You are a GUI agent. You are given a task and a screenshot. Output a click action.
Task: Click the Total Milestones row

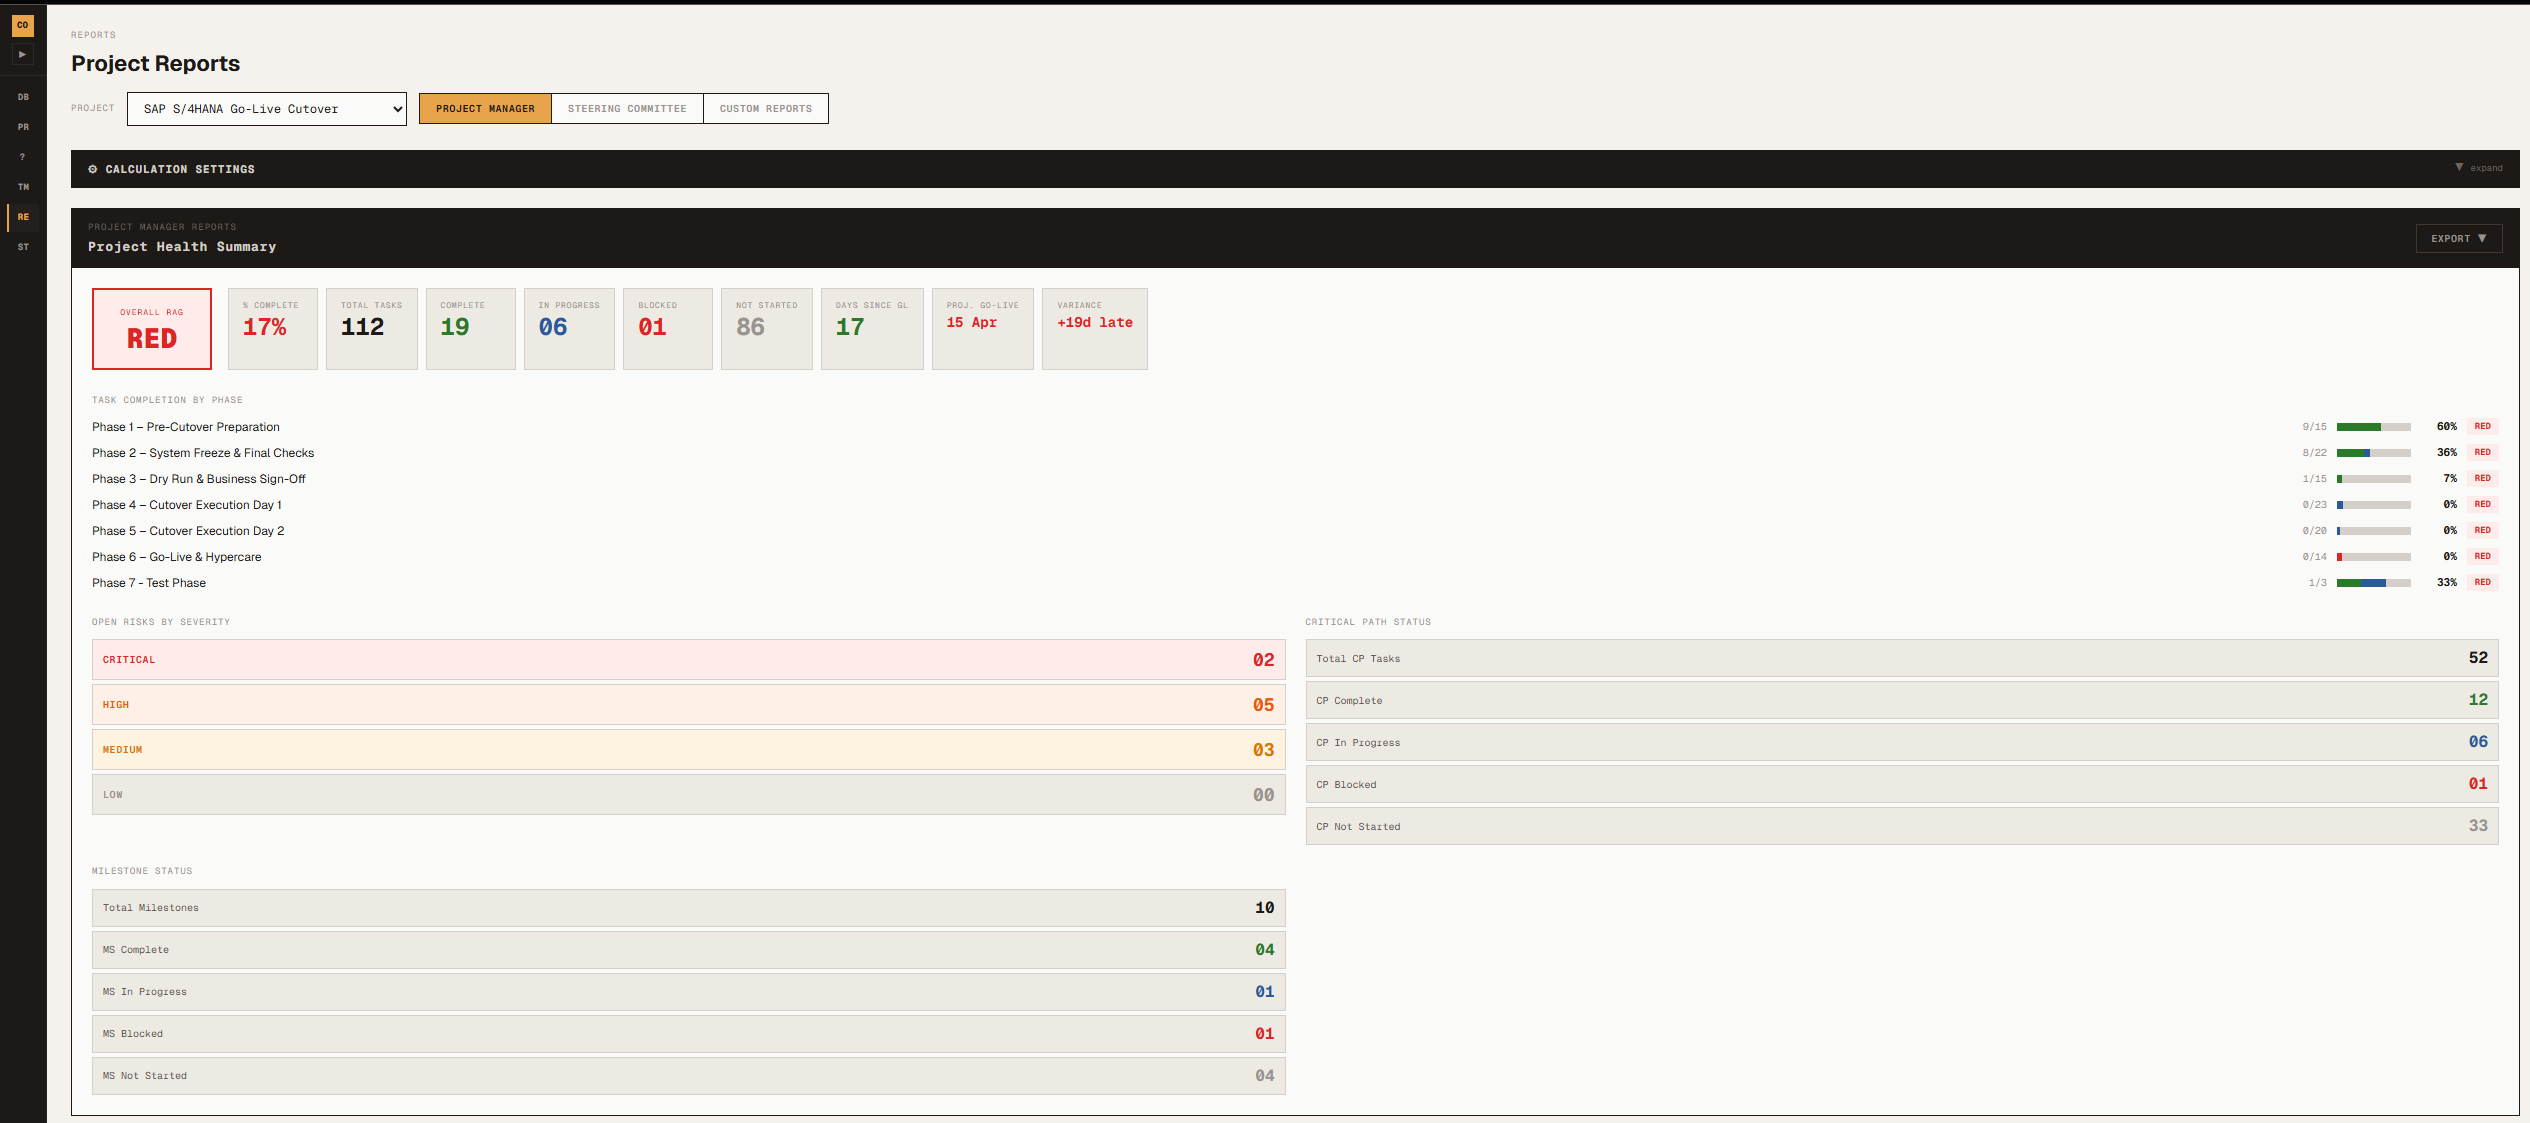pyautogui.click(x=688, y=908)
